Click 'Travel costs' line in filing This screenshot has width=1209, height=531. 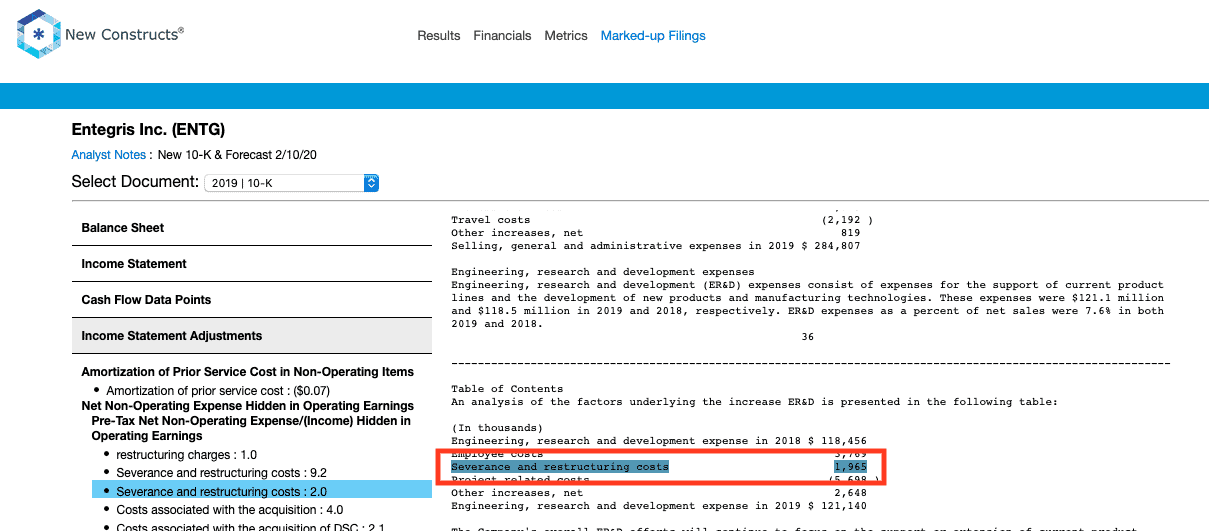(491, 220)
